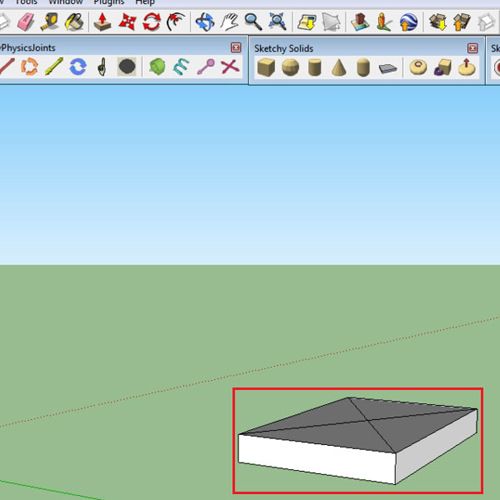Activate the blue Orbit tool
Screen dimensions: 500x500
[x=205, y=22]
